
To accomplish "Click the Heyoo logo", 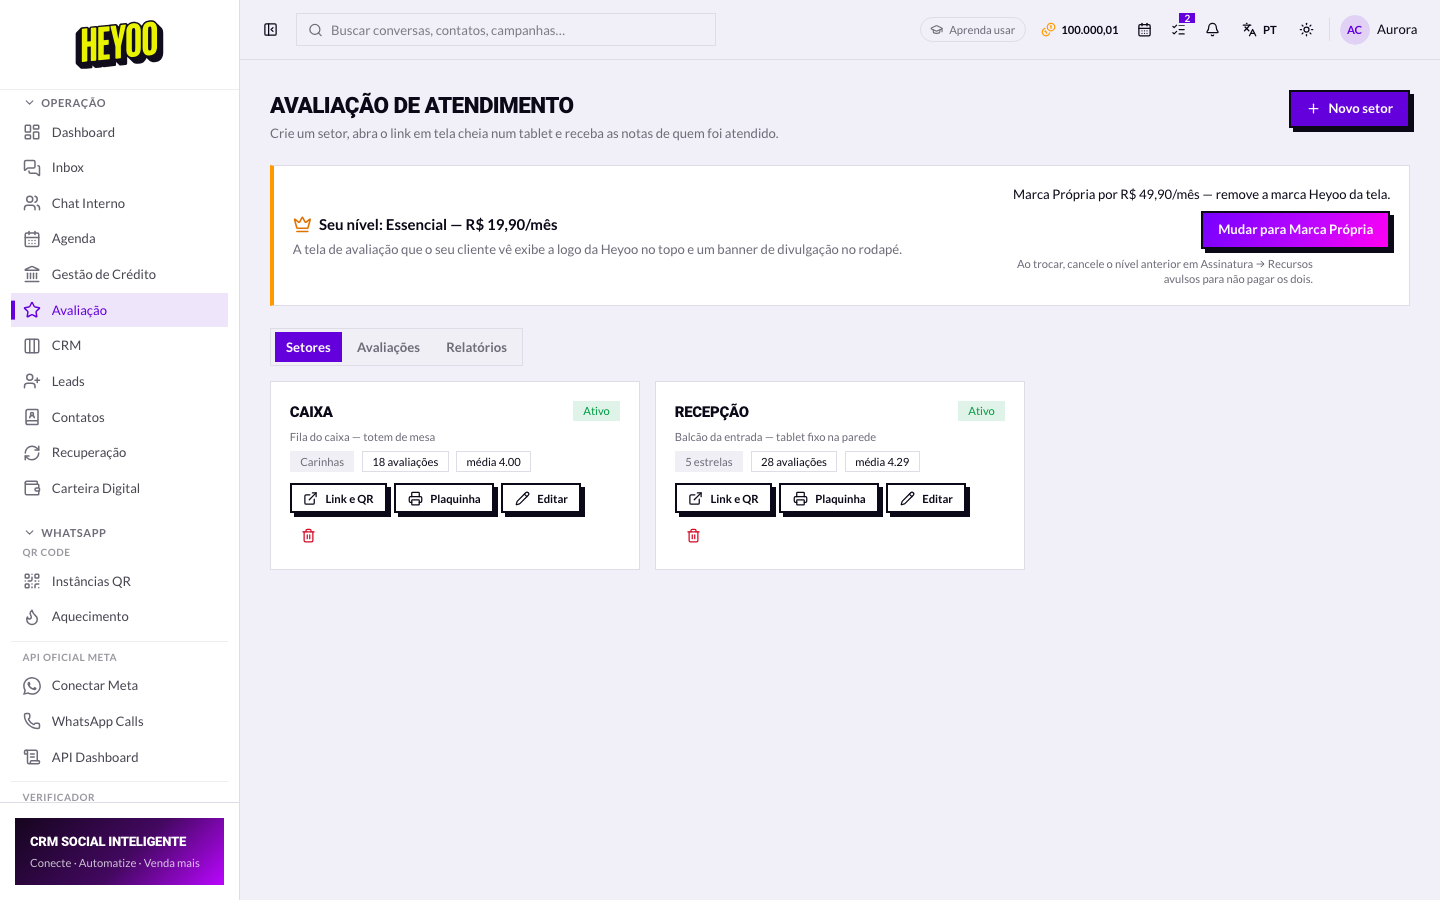I will [x=119, y=44].
